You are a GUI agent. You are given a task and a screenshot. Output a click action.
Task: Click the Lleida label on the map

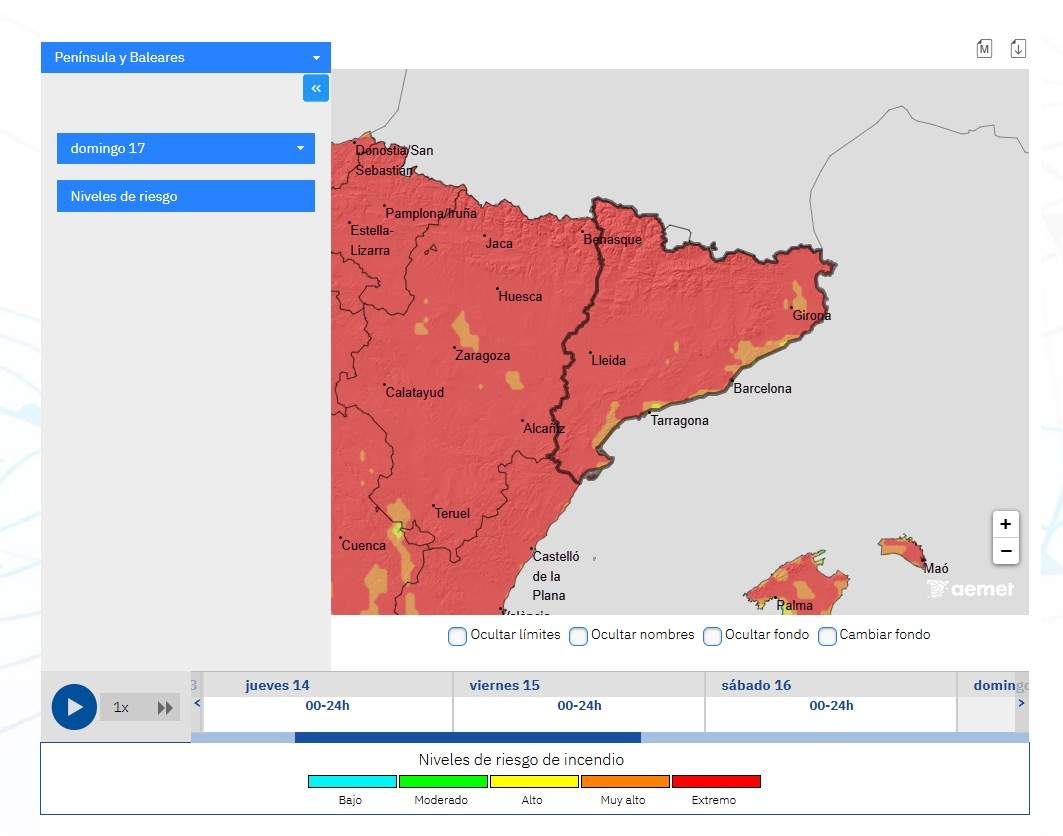pos(608,361)
